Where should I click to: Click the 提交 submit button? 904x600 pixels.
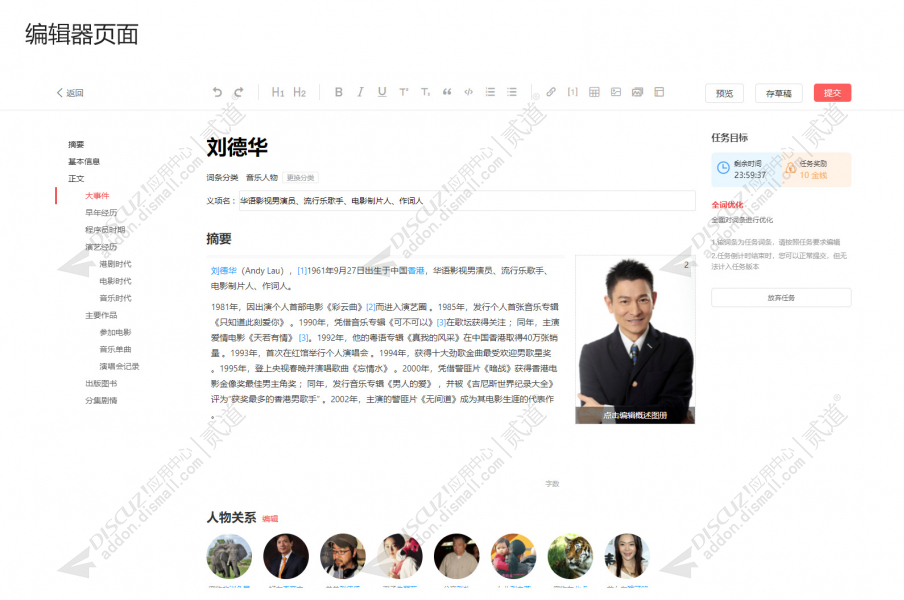point(832,92)
